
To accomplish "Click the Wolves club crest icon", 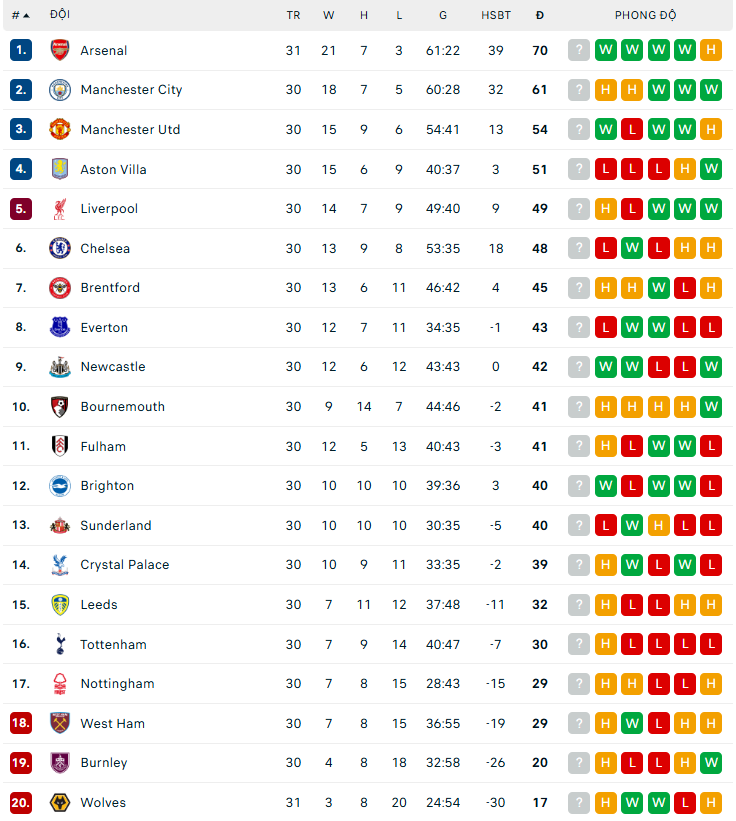I will 60,803.
